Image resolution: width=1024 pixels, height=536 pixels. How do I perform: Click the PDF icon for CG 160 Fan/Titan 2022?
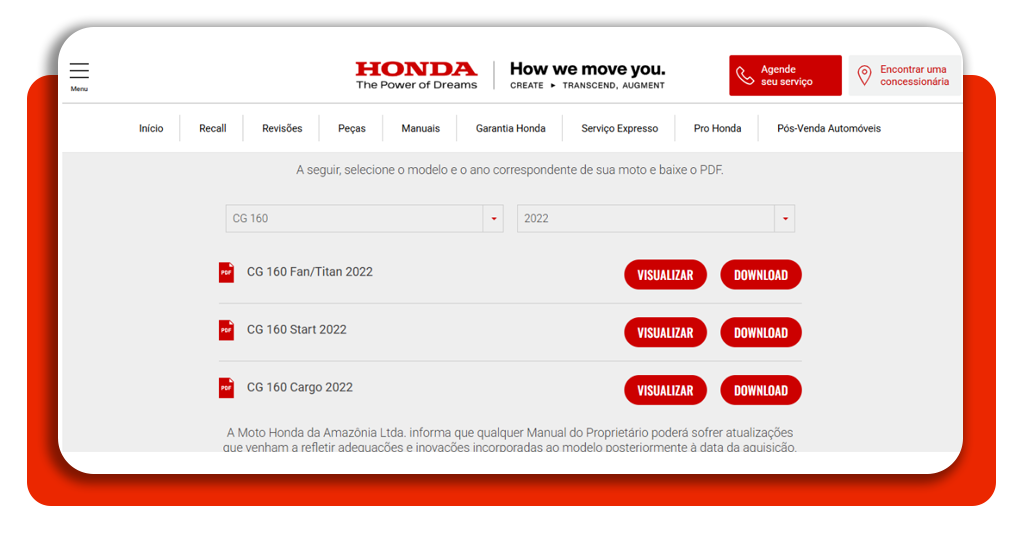226,272
